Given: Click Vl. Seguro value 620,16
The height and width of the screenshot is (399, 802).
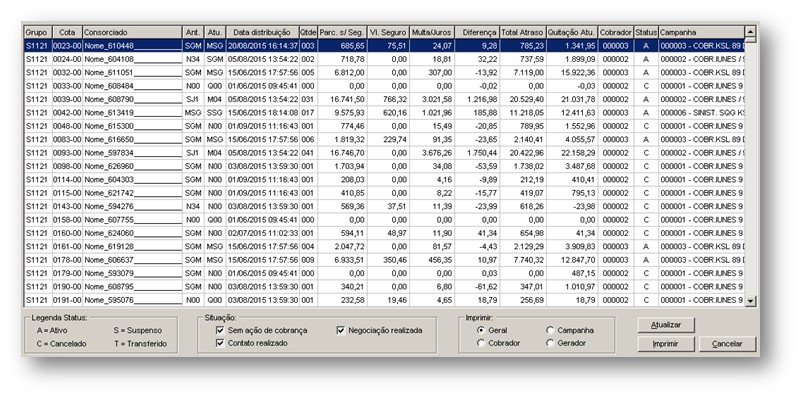Looking at the screenshot, I should (x=388, y=113).
